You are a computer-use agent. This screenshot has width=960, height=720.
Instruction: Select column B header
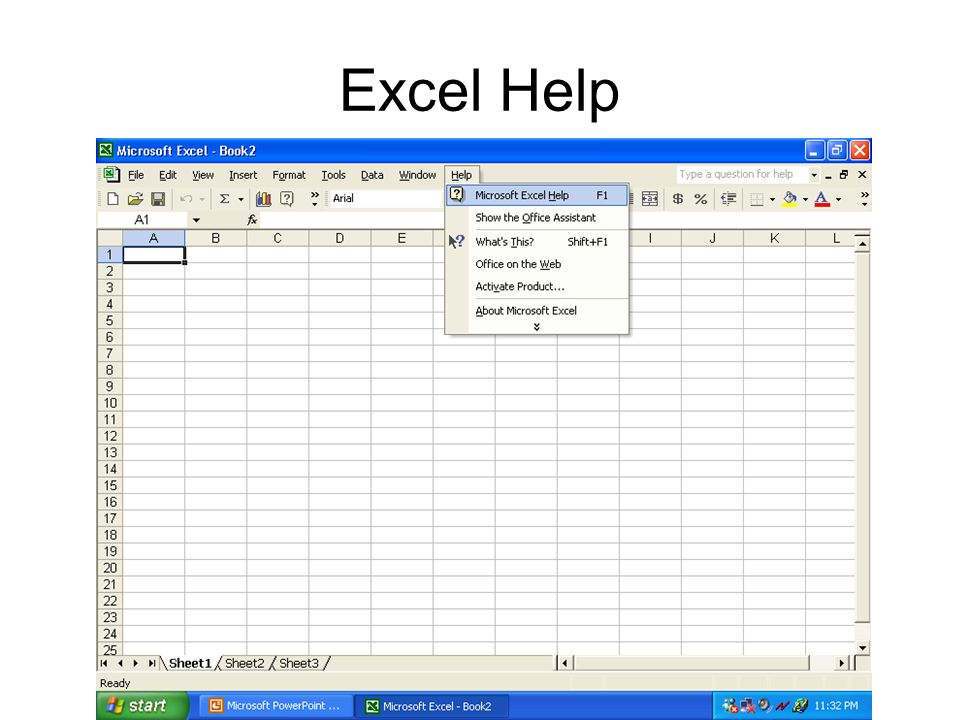point(216,238)
